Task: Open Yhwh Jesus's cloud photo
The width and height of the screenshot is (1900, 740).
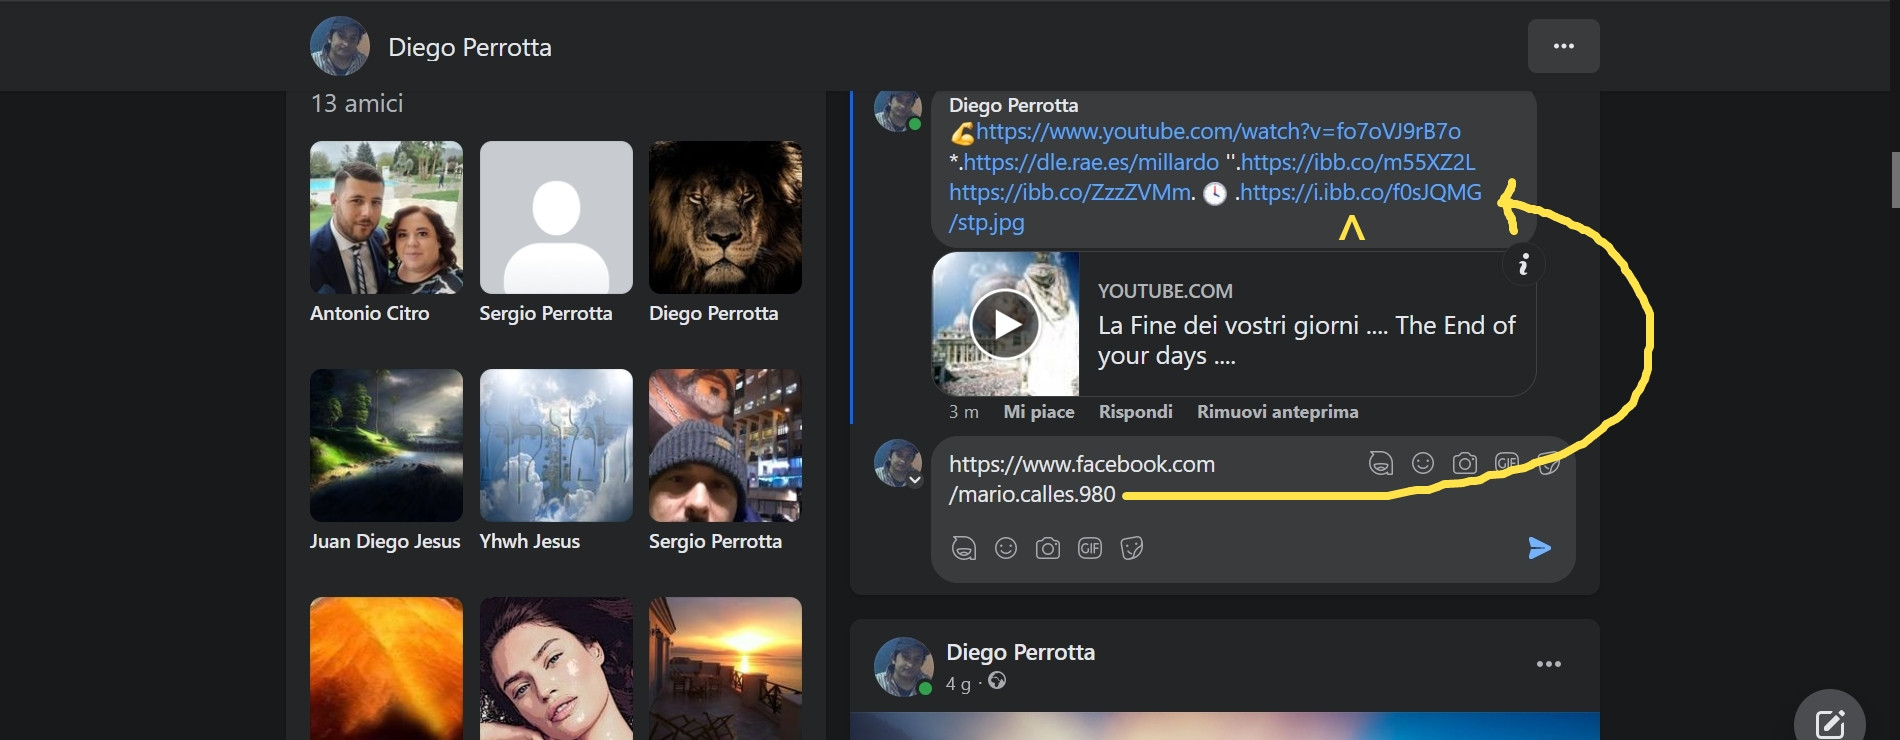Action: (556, 445)
